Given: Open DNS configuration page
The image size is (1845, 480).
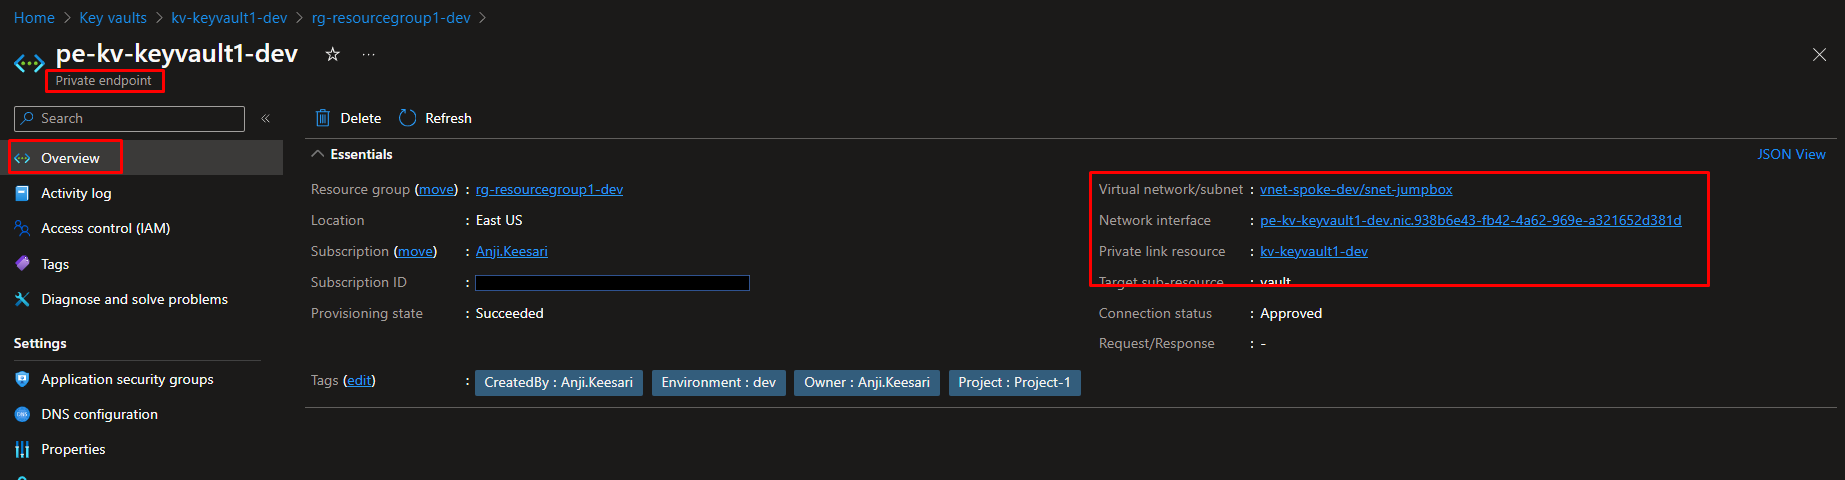Looking at the screenshot, I should (99, 414).
